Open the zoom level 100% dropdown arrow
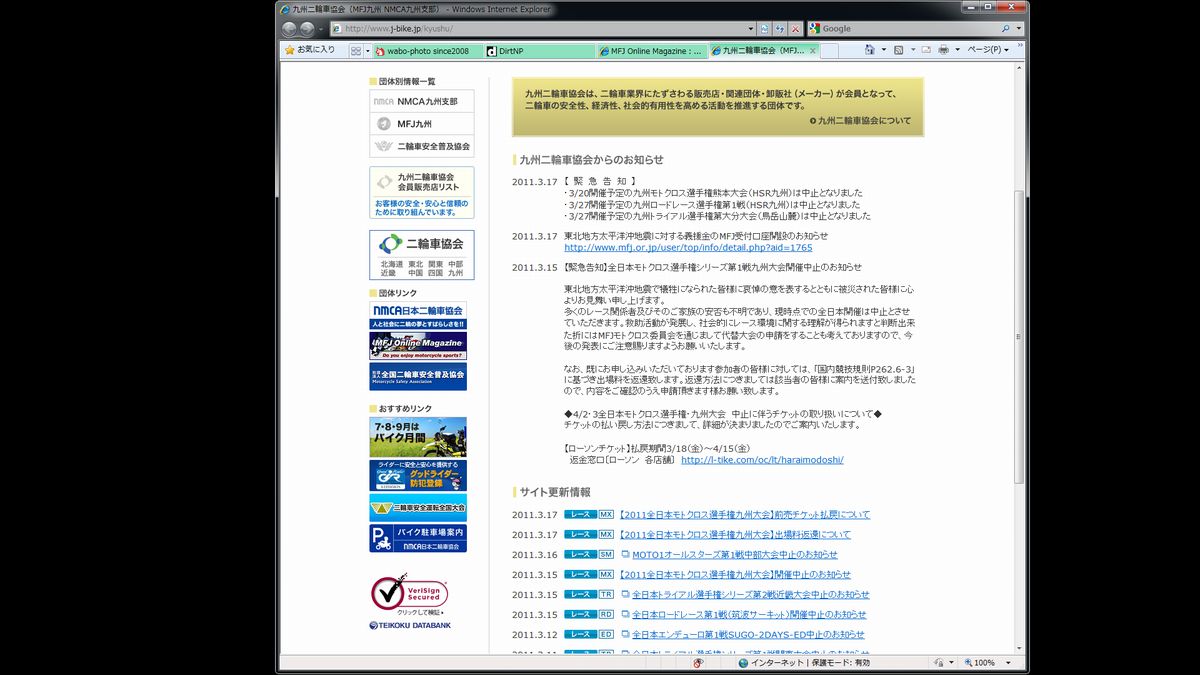Screen dimensions: 1200x675 pos(1007,662)
